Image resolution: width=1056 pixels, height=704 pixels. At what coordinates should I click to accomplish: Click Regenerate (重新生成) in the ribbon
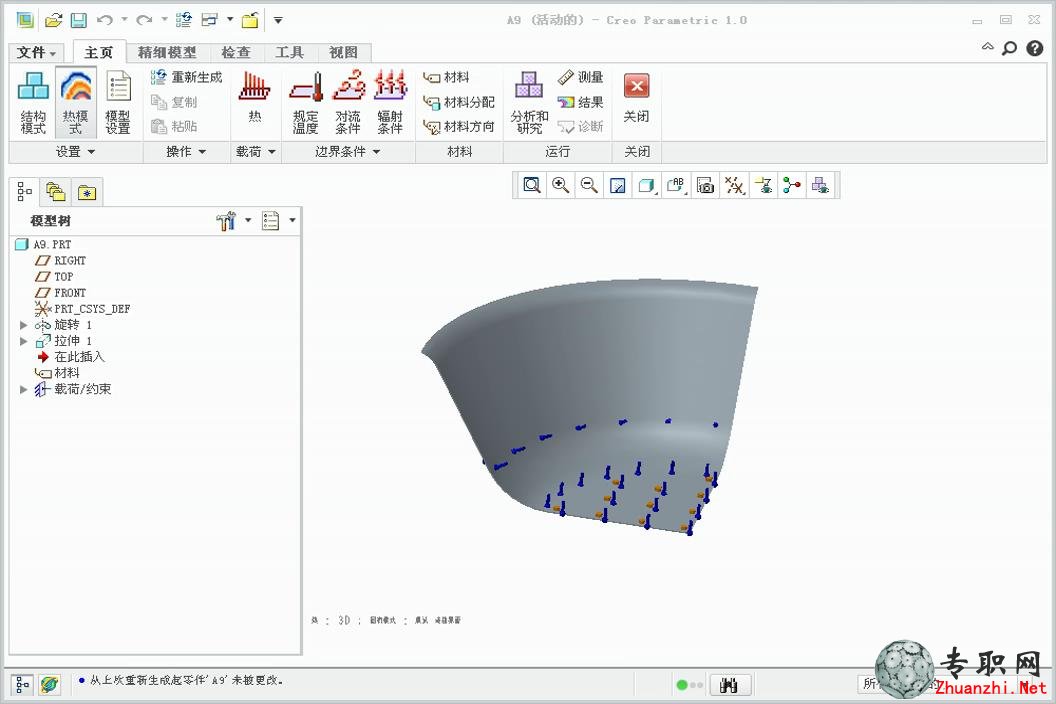pos(187,77)
